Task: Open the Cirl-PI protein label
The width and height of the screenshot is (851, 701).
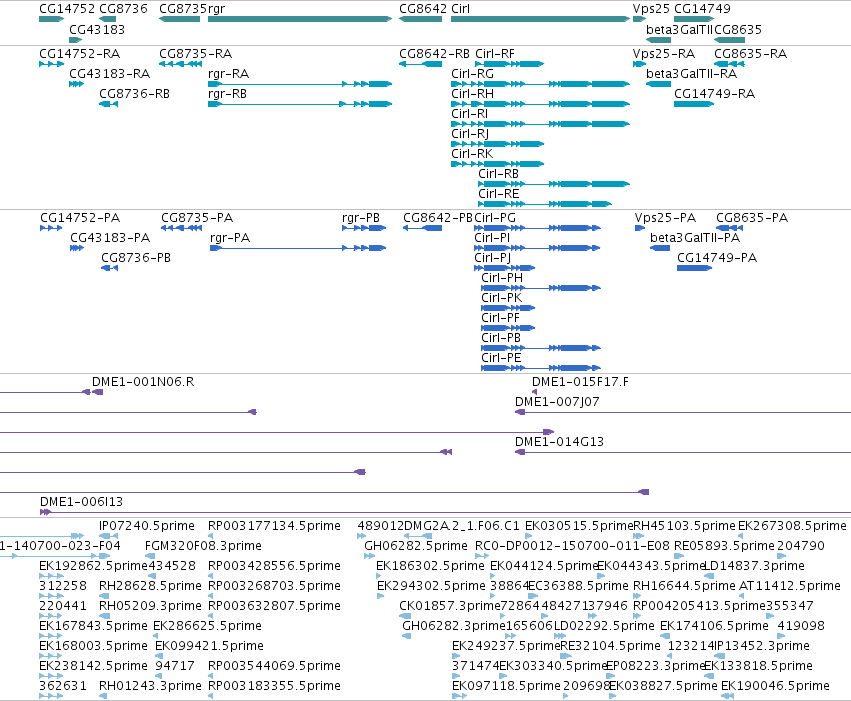Action: (x=492, y=238)
